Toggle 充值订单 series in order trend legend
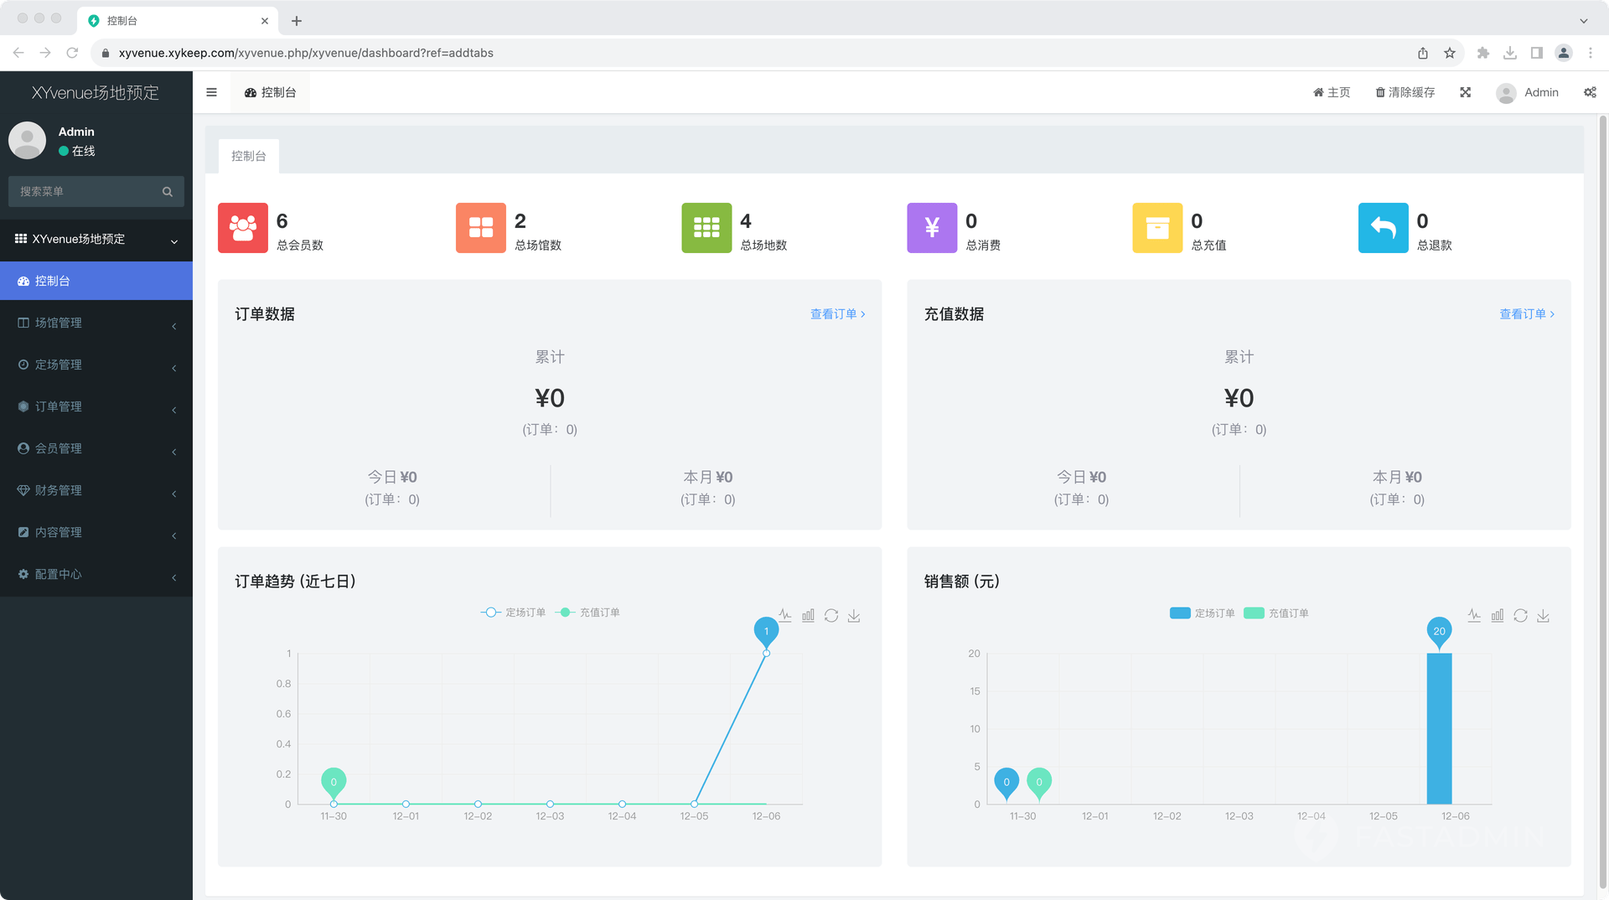This screenshot has width=1609, height=900. pyautogui.click(x=588, y=612)
